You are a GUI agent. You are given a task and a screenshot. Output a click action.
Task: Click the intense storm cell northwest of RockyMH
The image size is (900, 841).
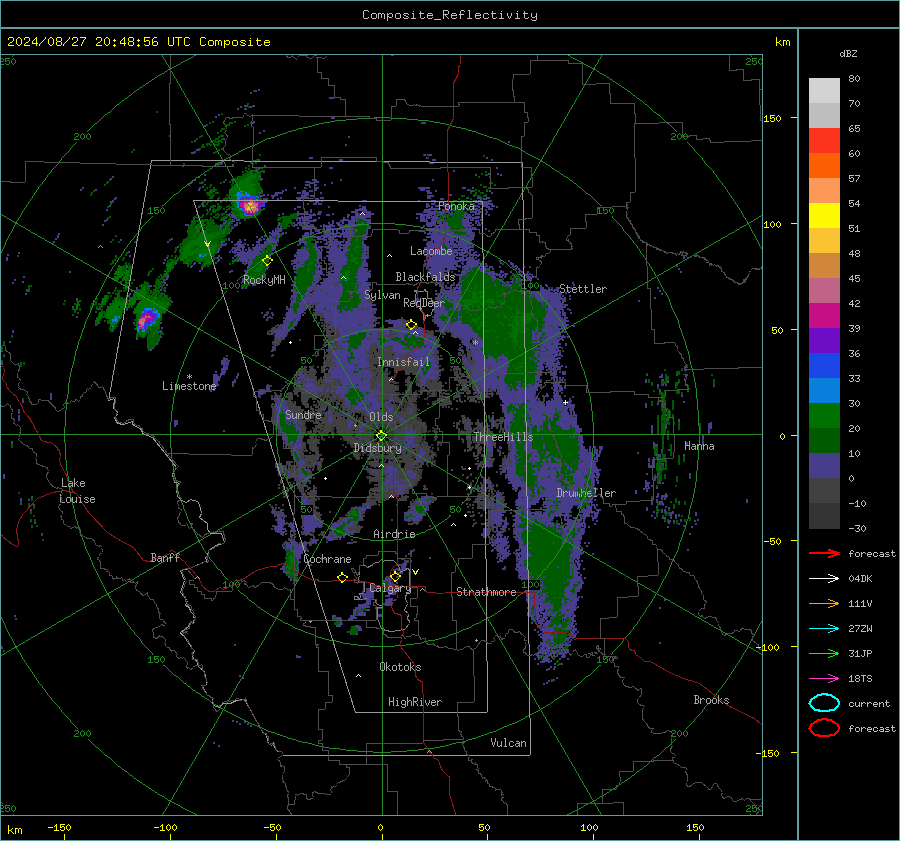(249, 204)
